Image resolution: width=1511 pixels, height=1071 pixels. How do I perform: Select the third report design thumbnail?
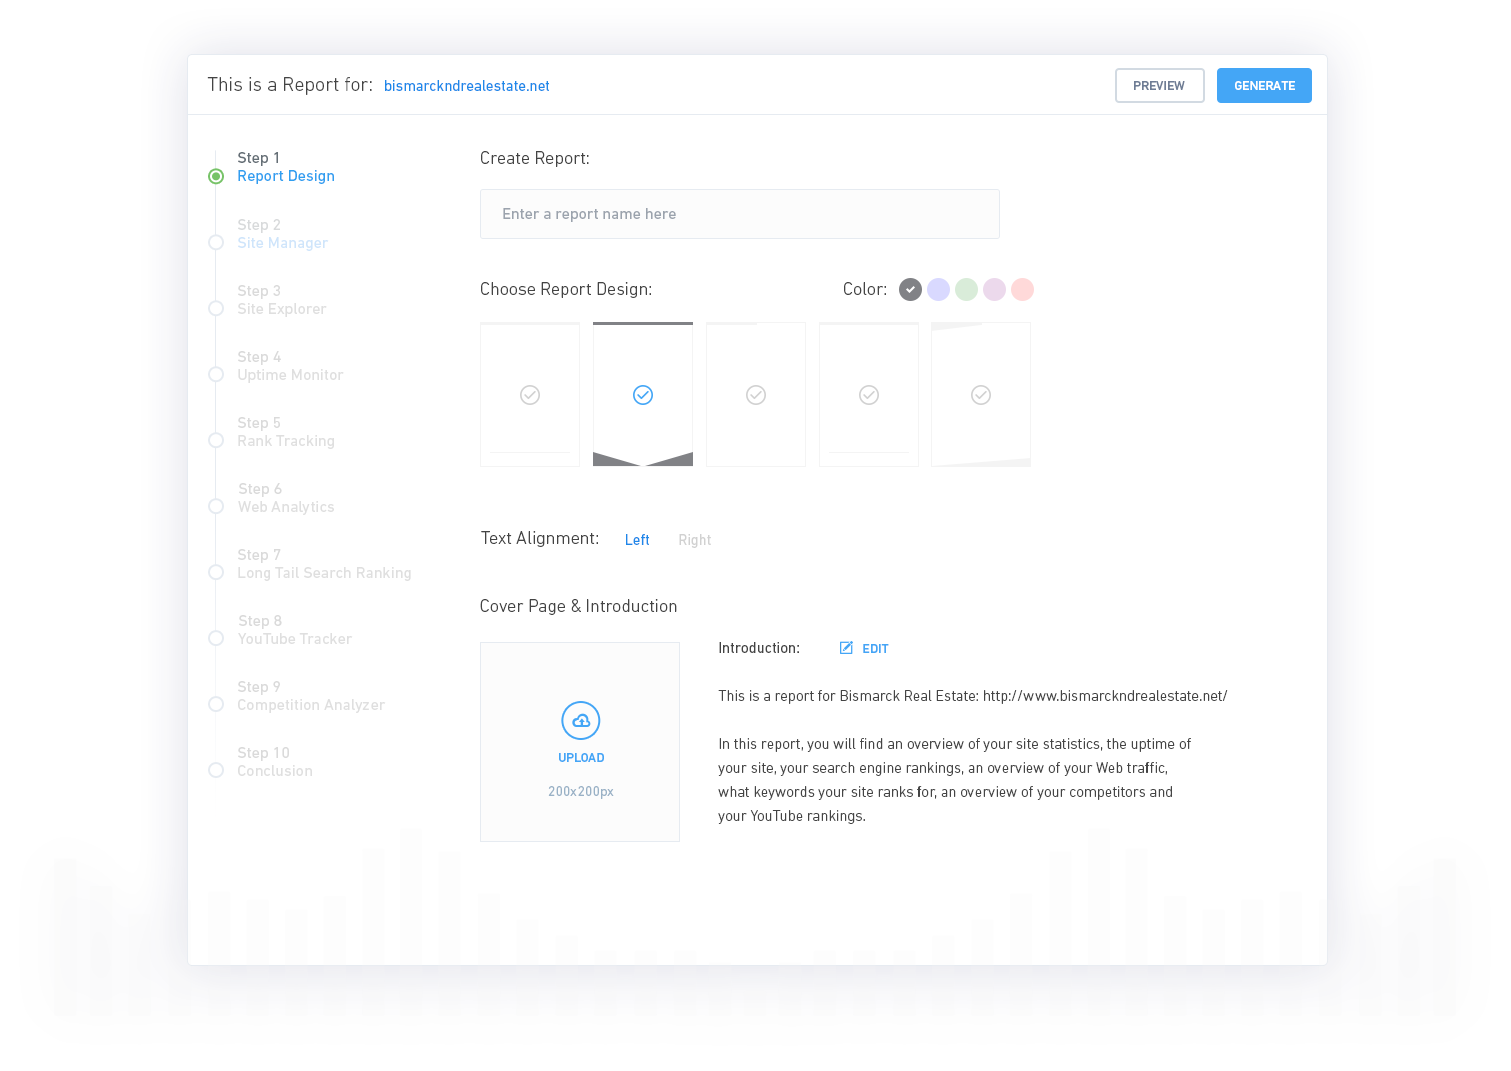pyautogui.click(x=756, y=394)
